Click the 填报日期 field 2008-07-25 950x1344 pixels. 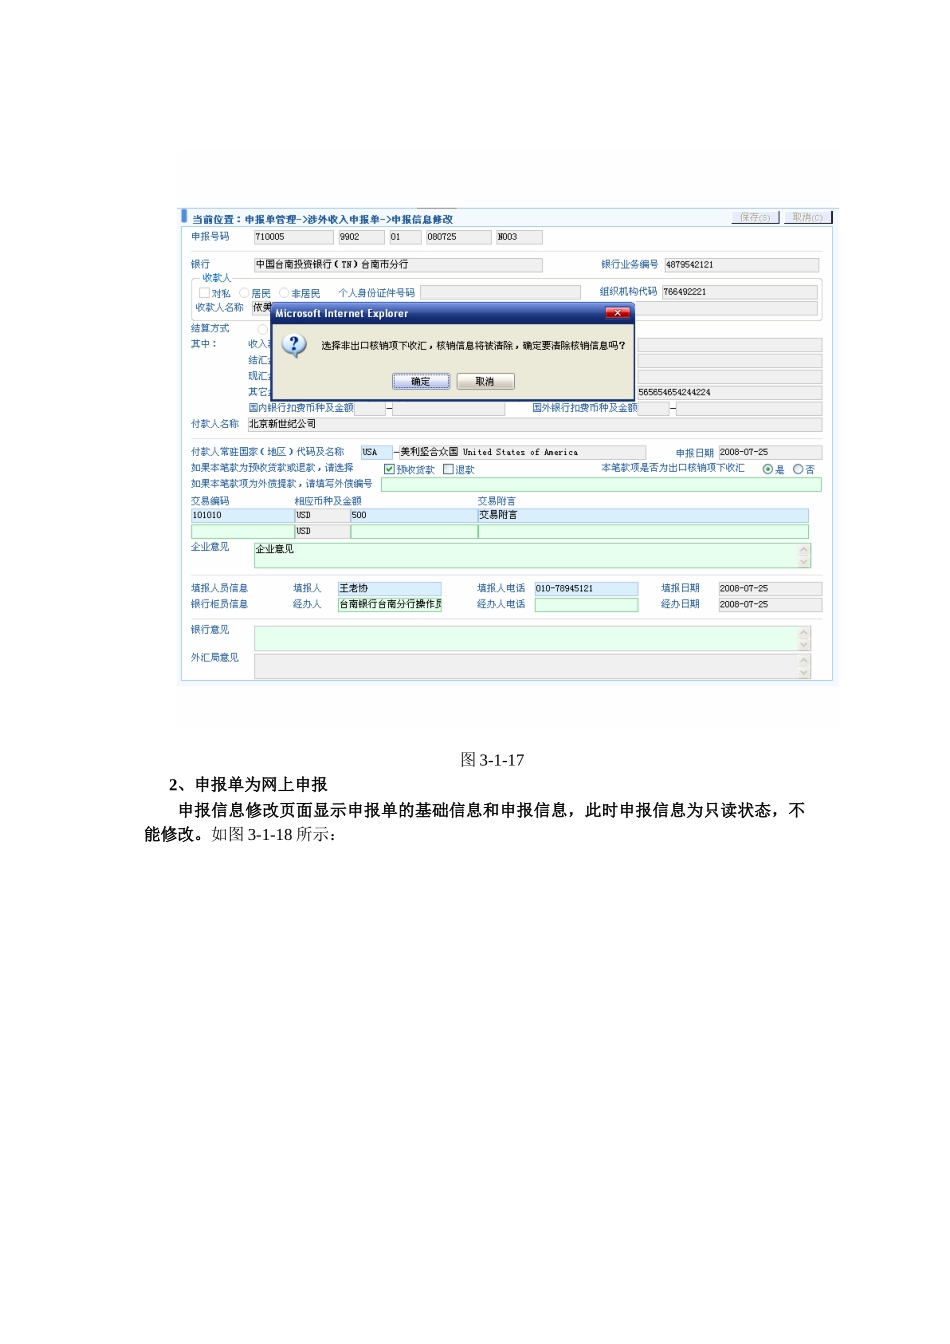pos(769,589)
